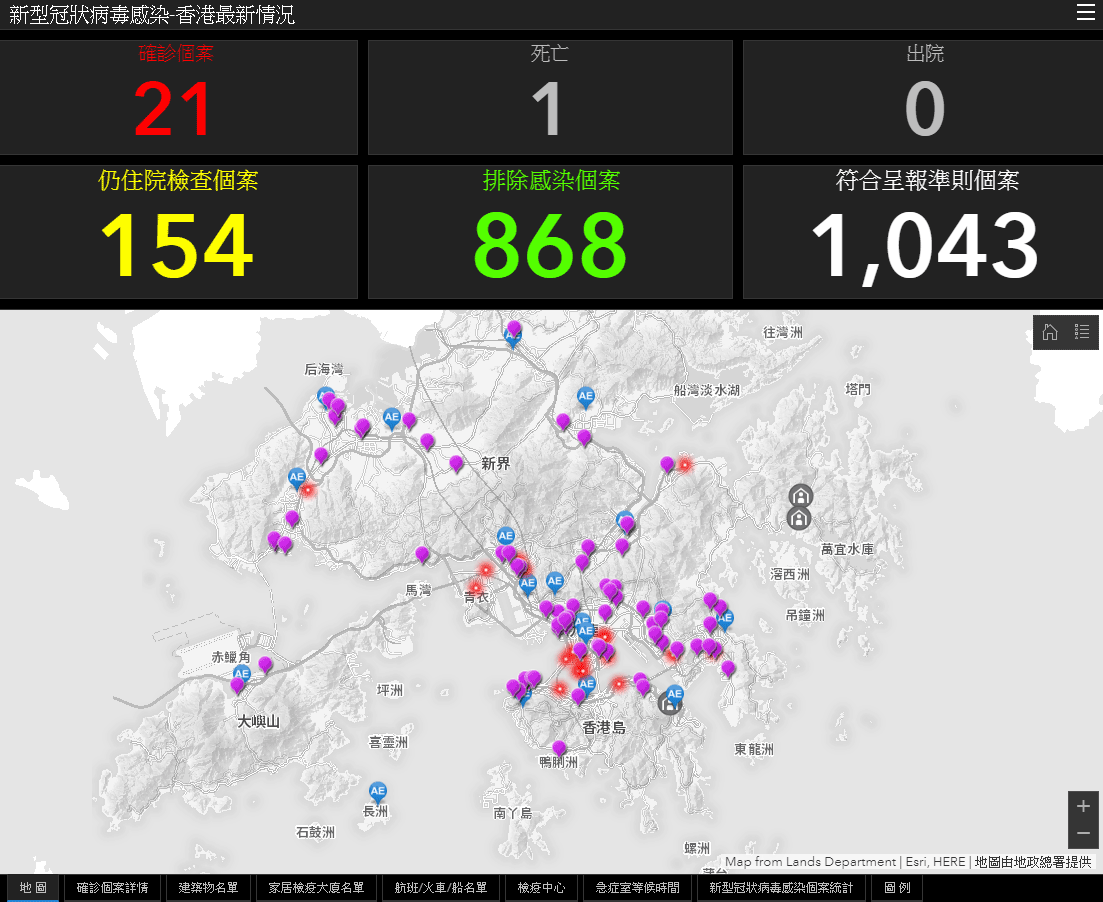Click the AE hospital marker above 長洲
1103x902 pixels.
[x=377, y=792]
